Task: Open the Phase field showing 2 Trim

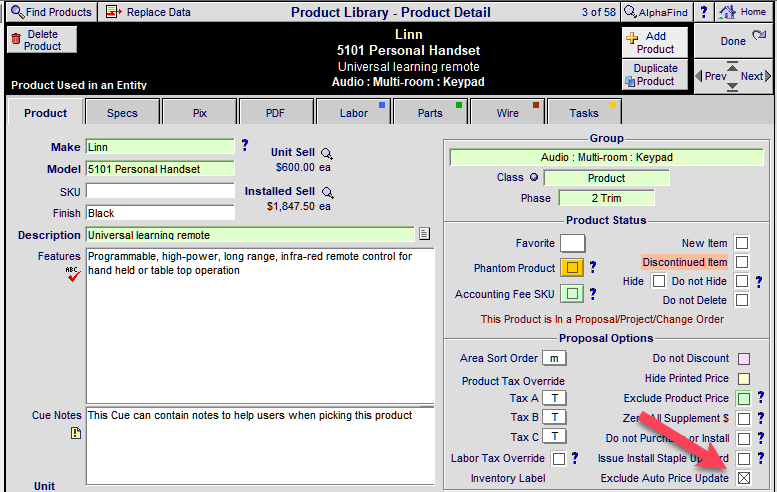Action: click(606, 198)
